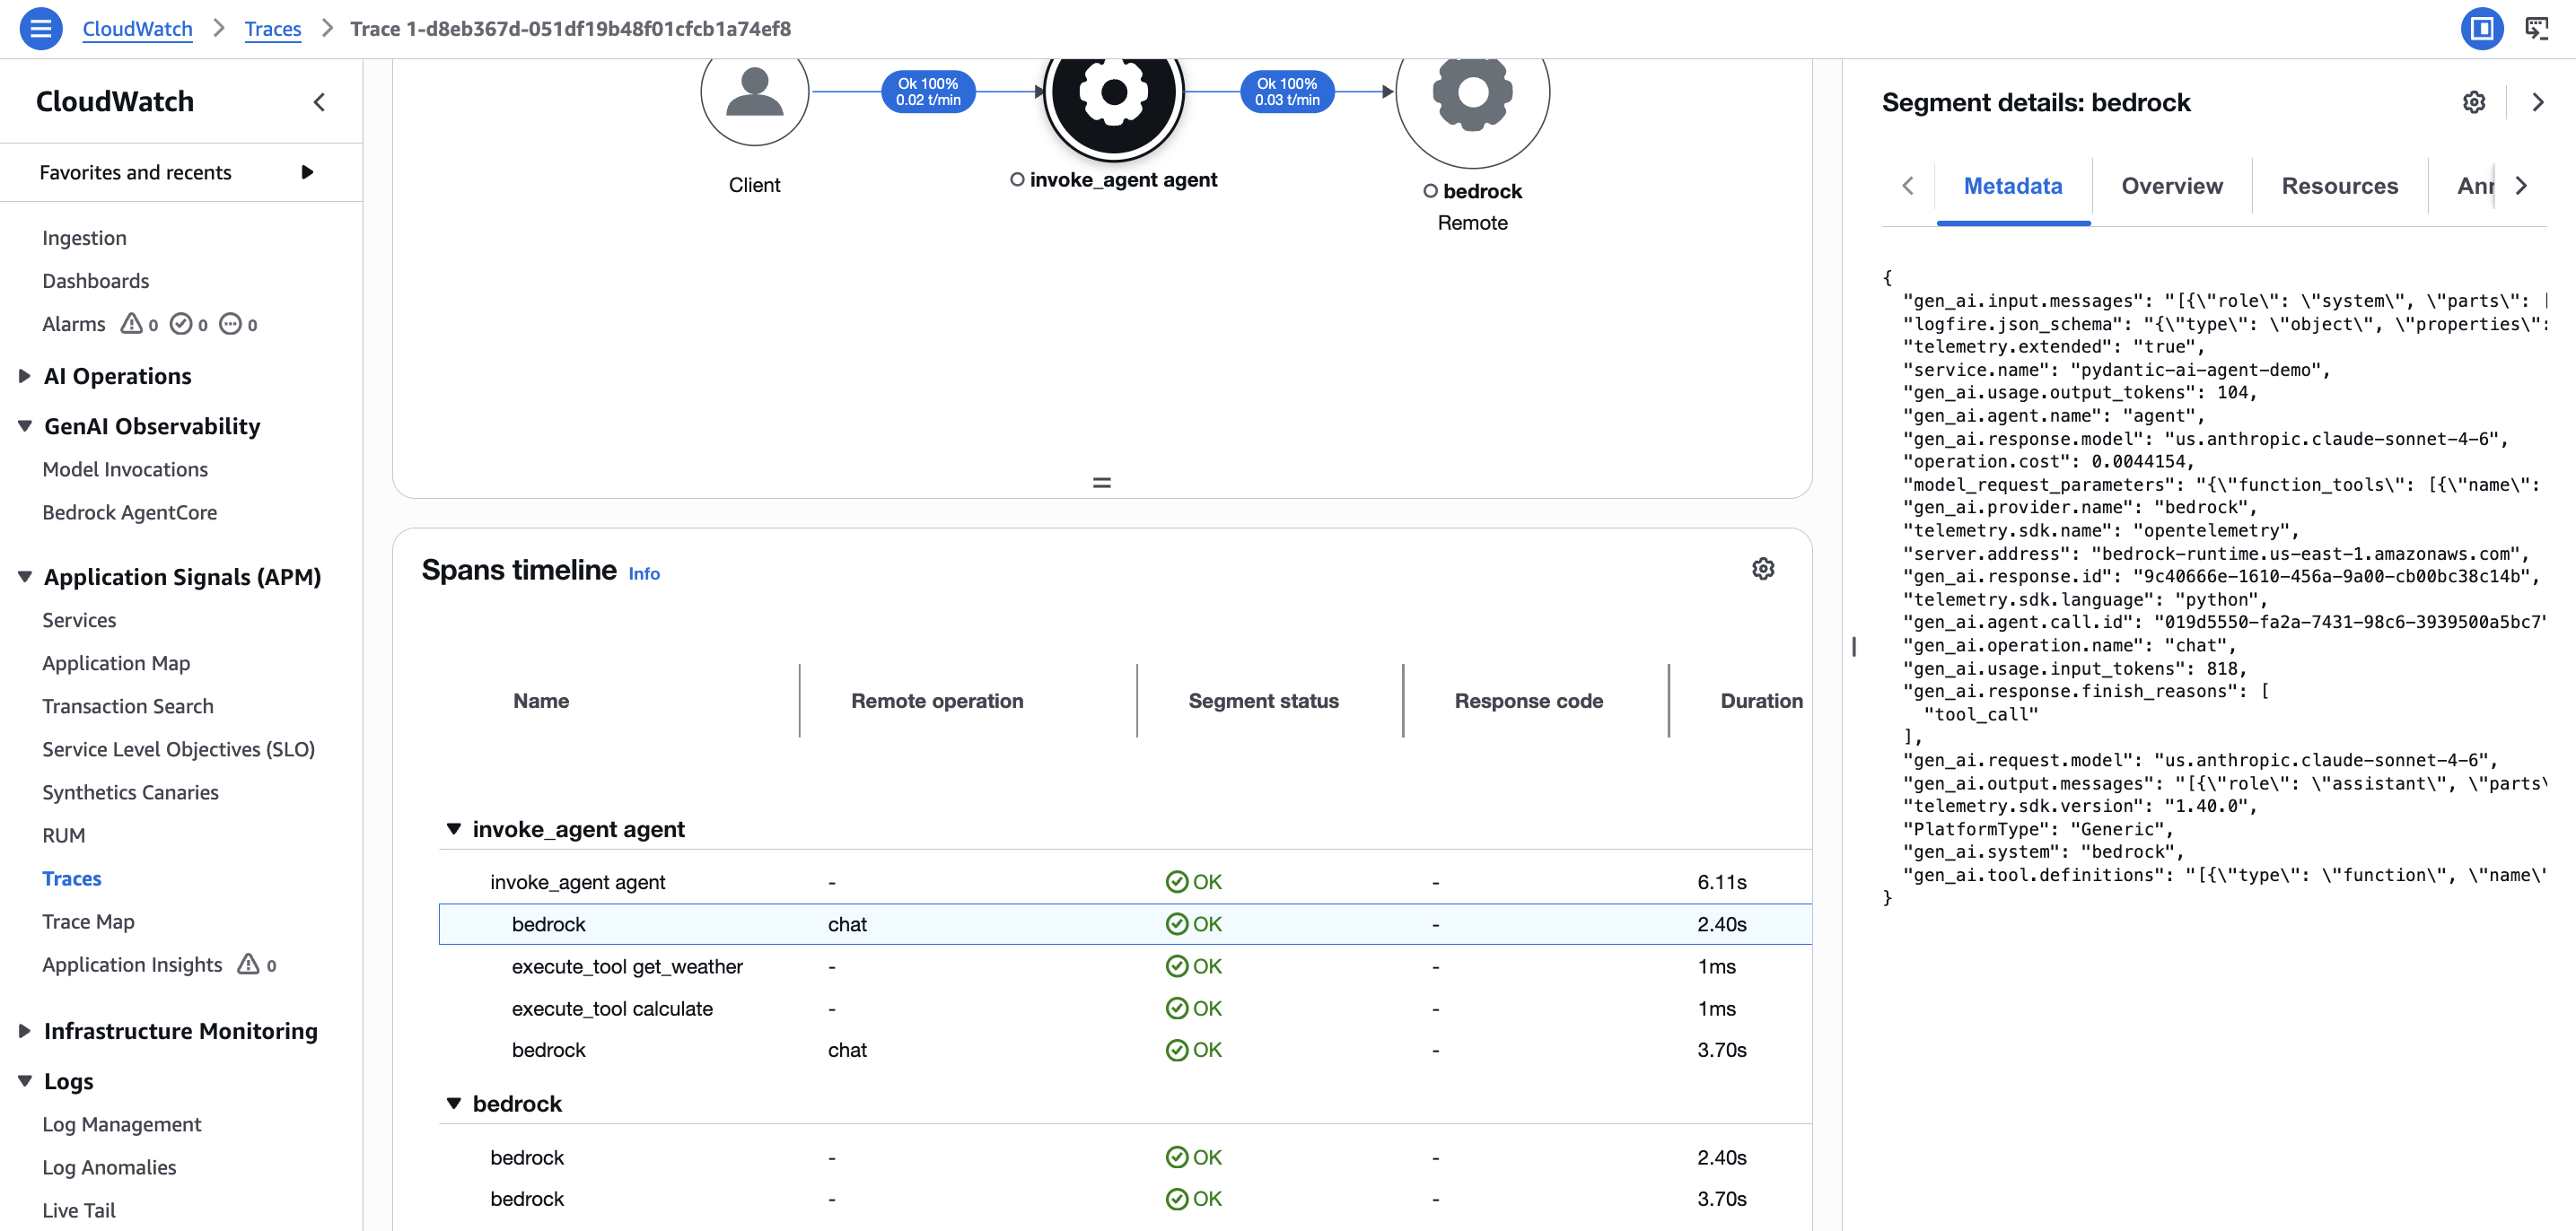Image resolution: width=2576 pixels, height=1231 pixels.
Task: Expand Favorites and recents menu
Action: tap(307, 172)
